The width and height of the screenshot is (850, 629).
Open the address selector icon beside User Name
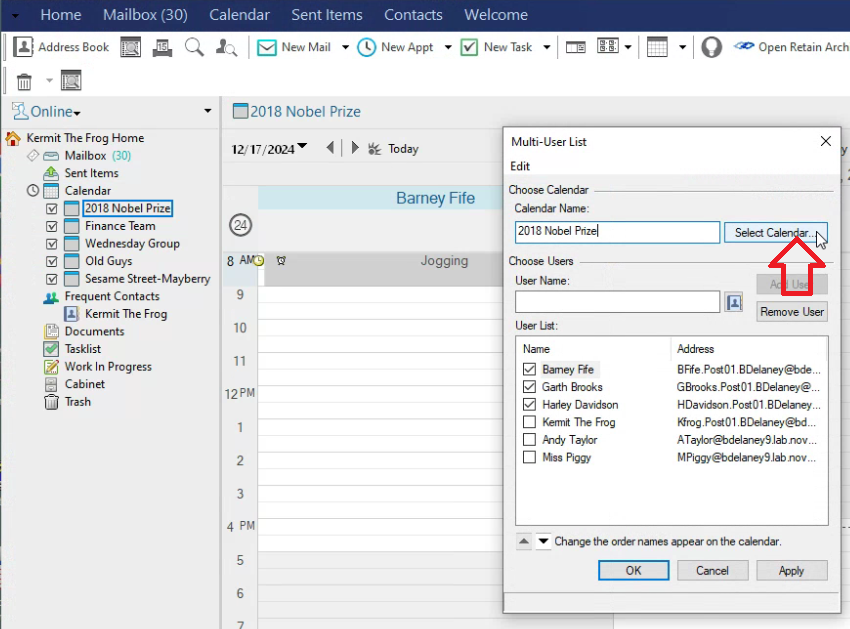click(x=733, y=303)
